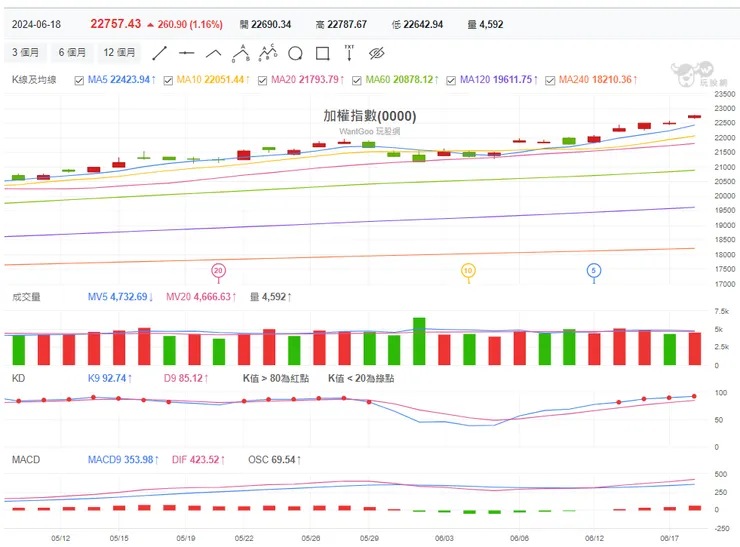Select the ABCD wave pattern tool
740x547 pixels.
click(x=268, y=52)
